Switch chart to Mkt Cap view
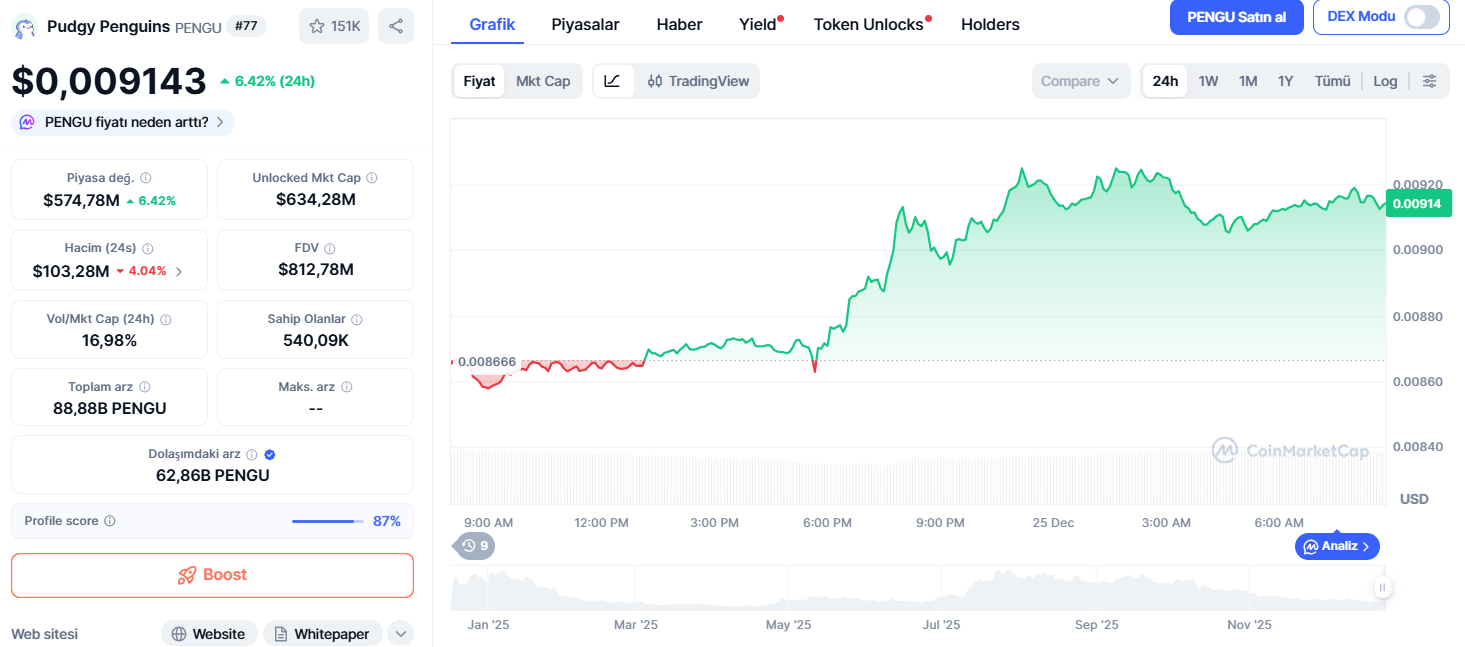This screenshot has height=647, width=1465. [x=543, y=81]
